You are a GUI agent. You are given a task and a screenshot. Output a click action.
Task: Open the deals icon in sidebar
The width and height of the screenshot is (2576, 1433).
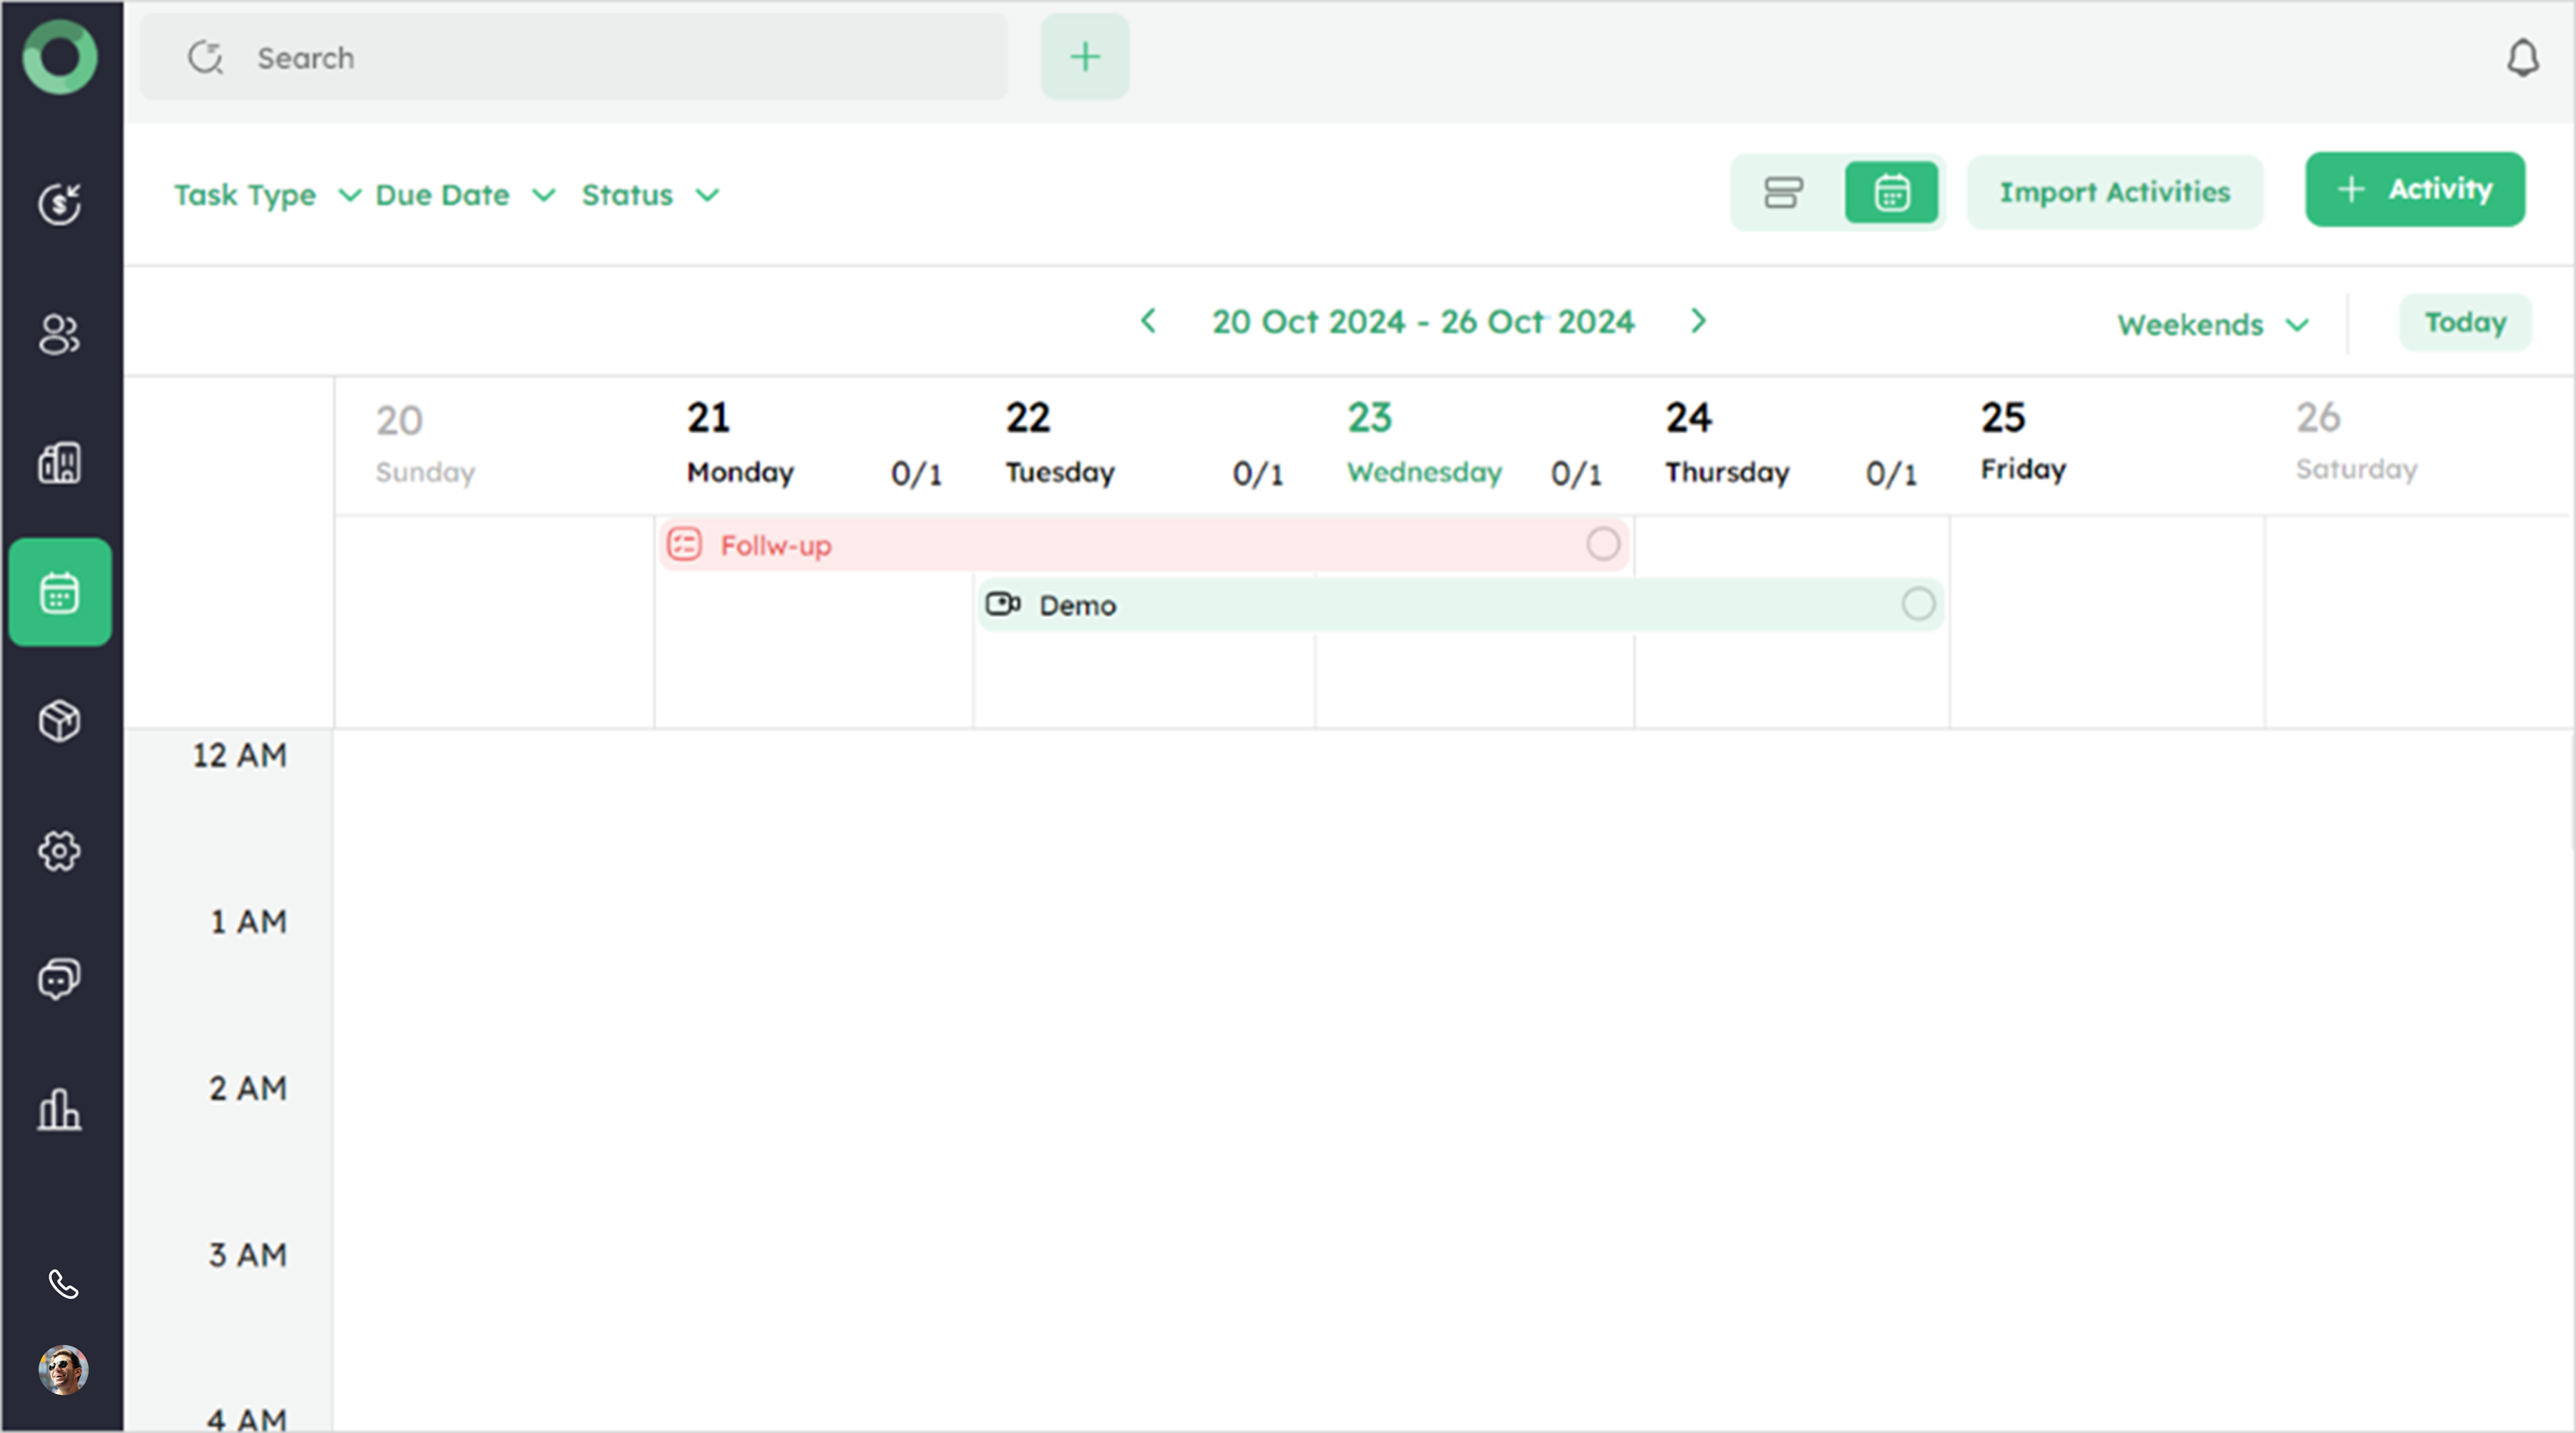60,204
